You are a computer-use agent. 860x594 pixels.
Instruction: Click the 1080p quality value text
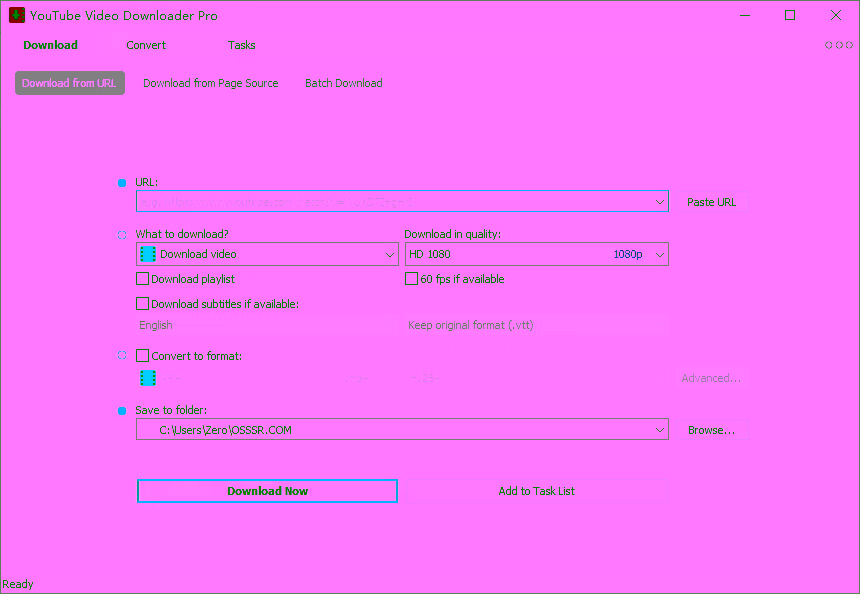tap(627, 254)
